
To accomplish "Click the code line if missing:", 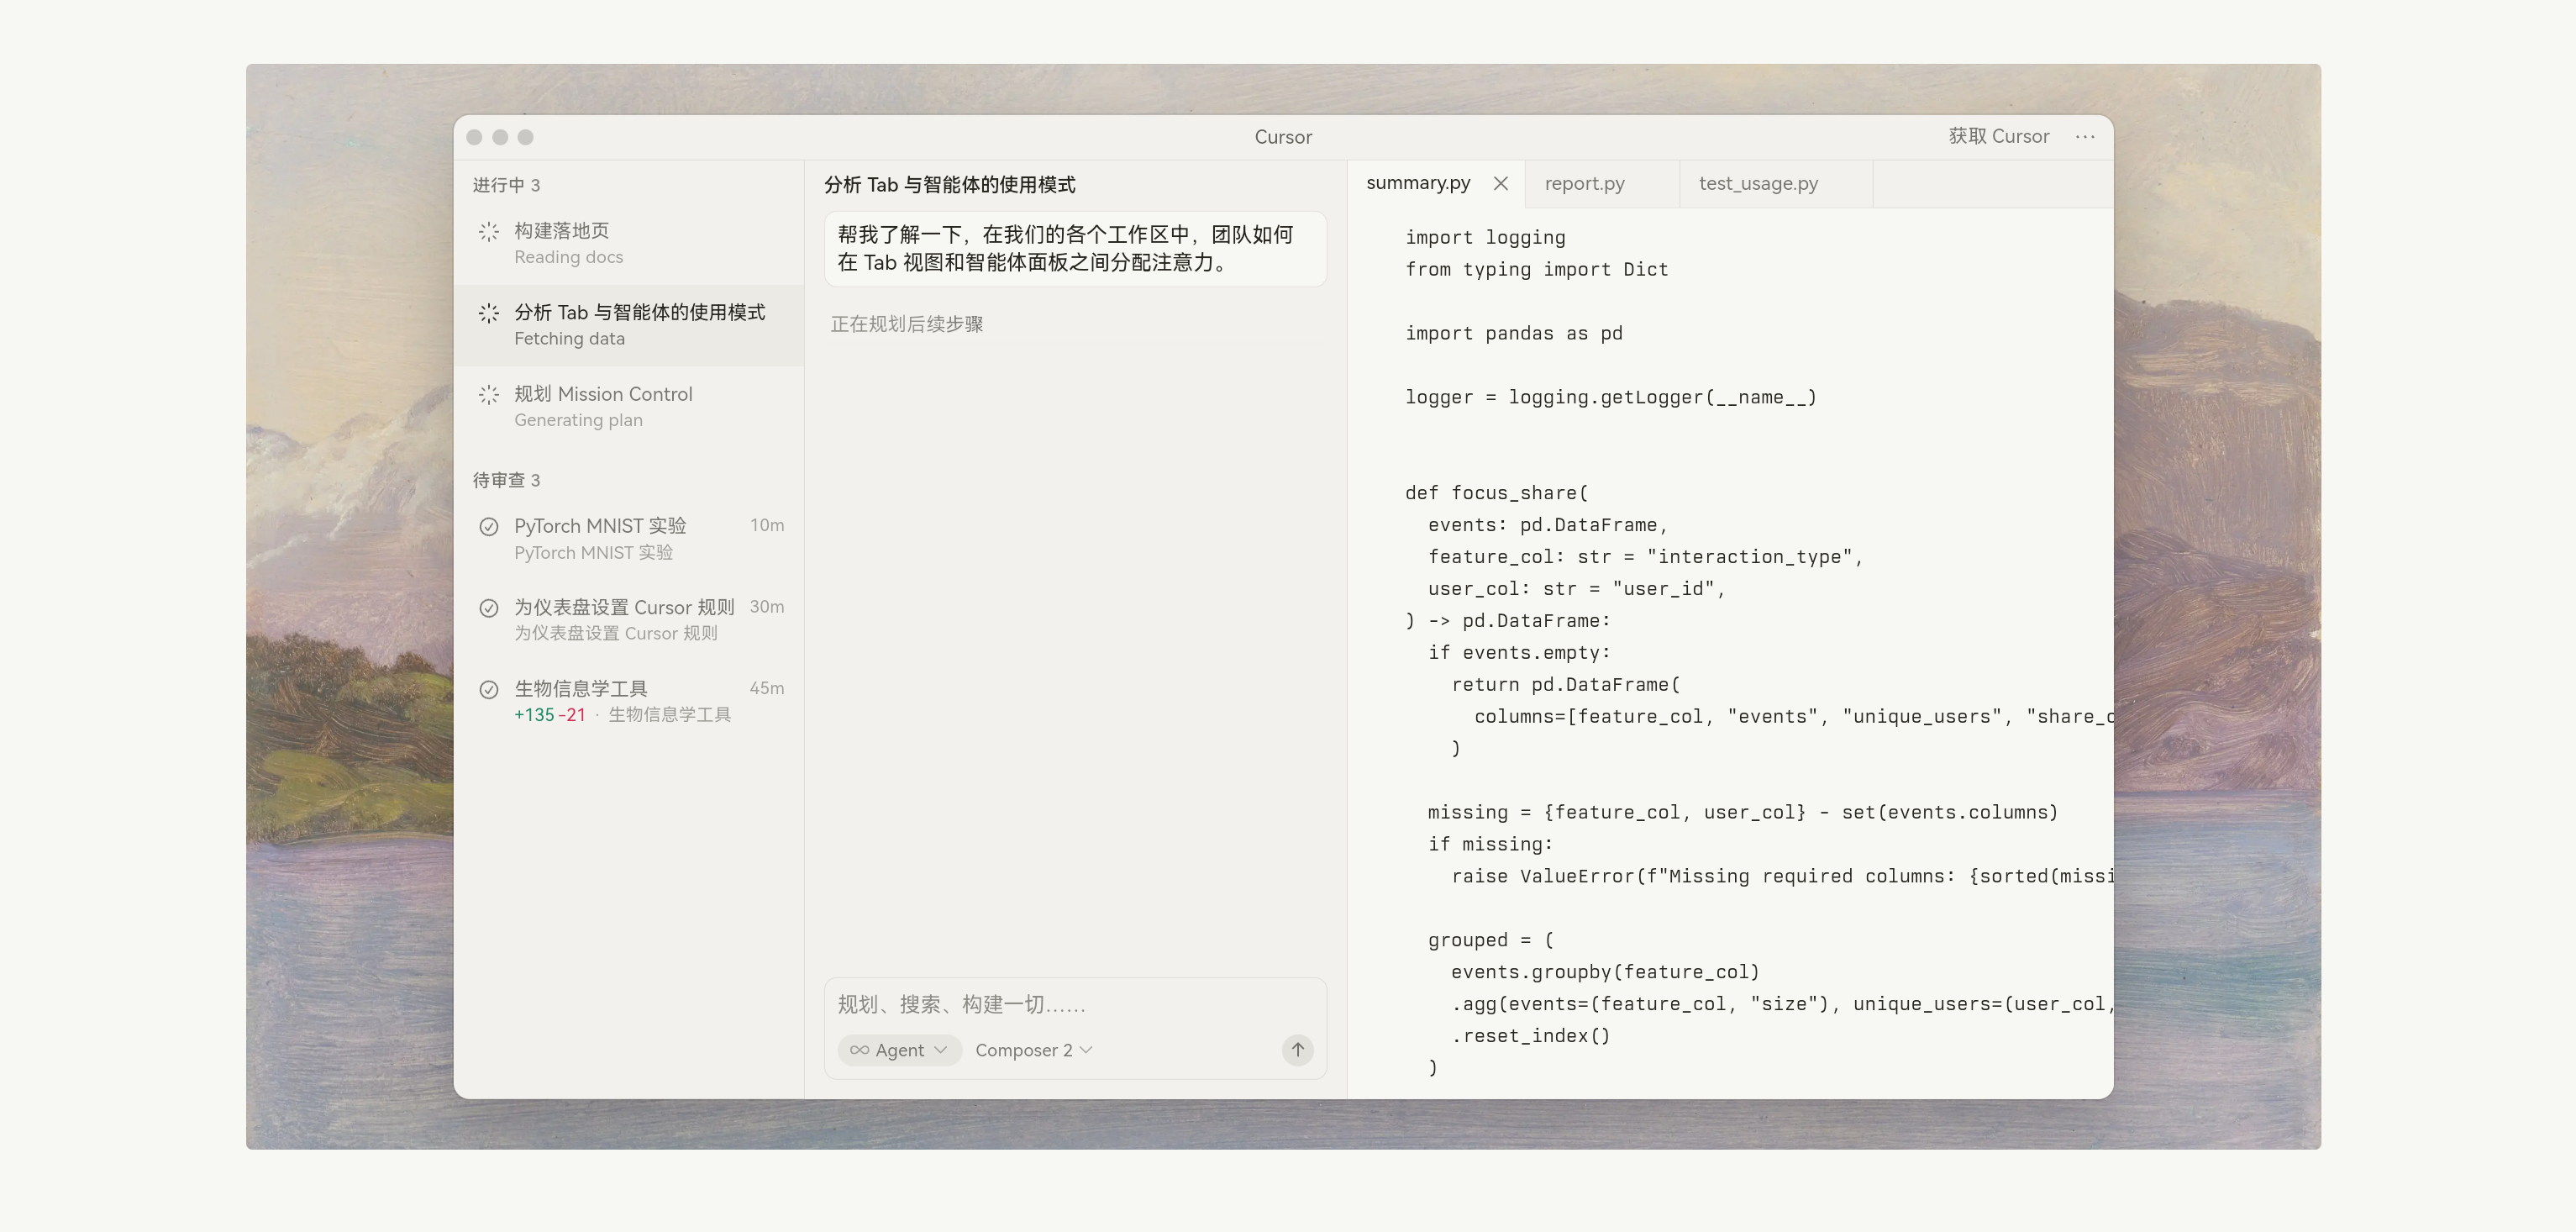I will point(1490,845).
